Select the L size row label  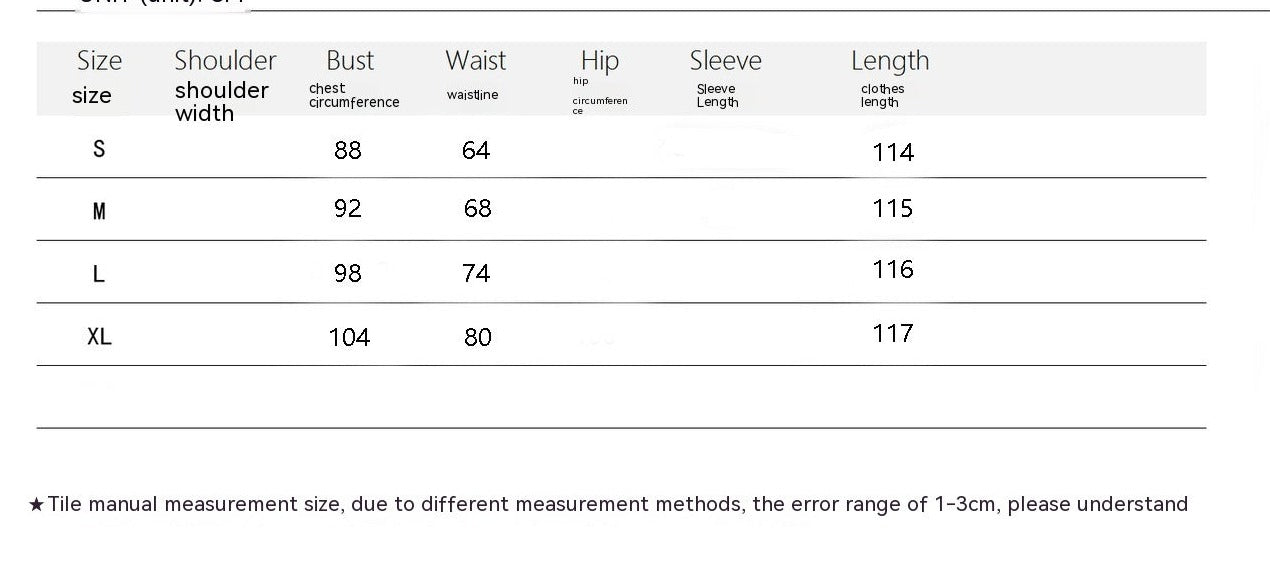click(x=98, y=274)
